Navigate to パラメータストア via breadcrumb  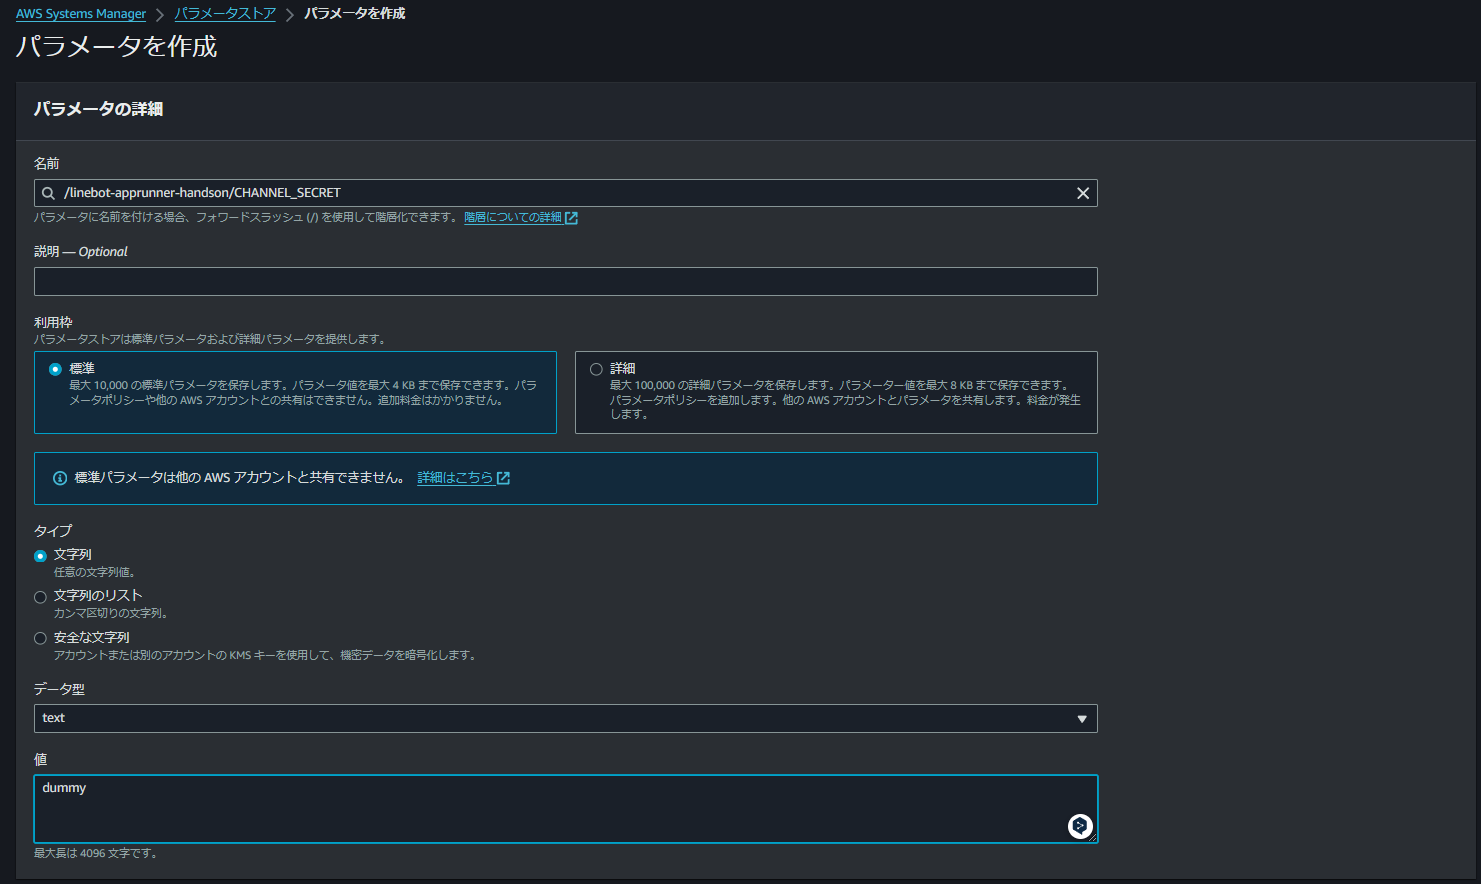tap(224, 13)
